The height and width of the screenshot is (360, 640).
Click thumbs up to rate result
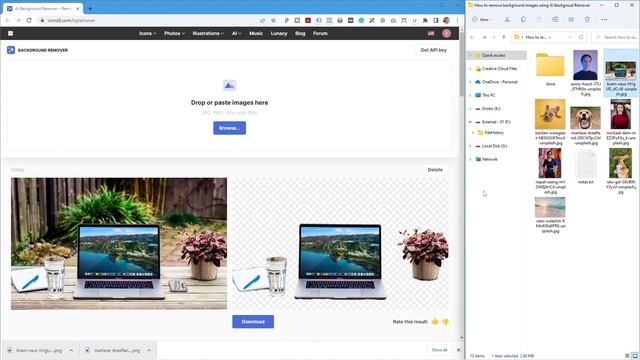[435, 322]
